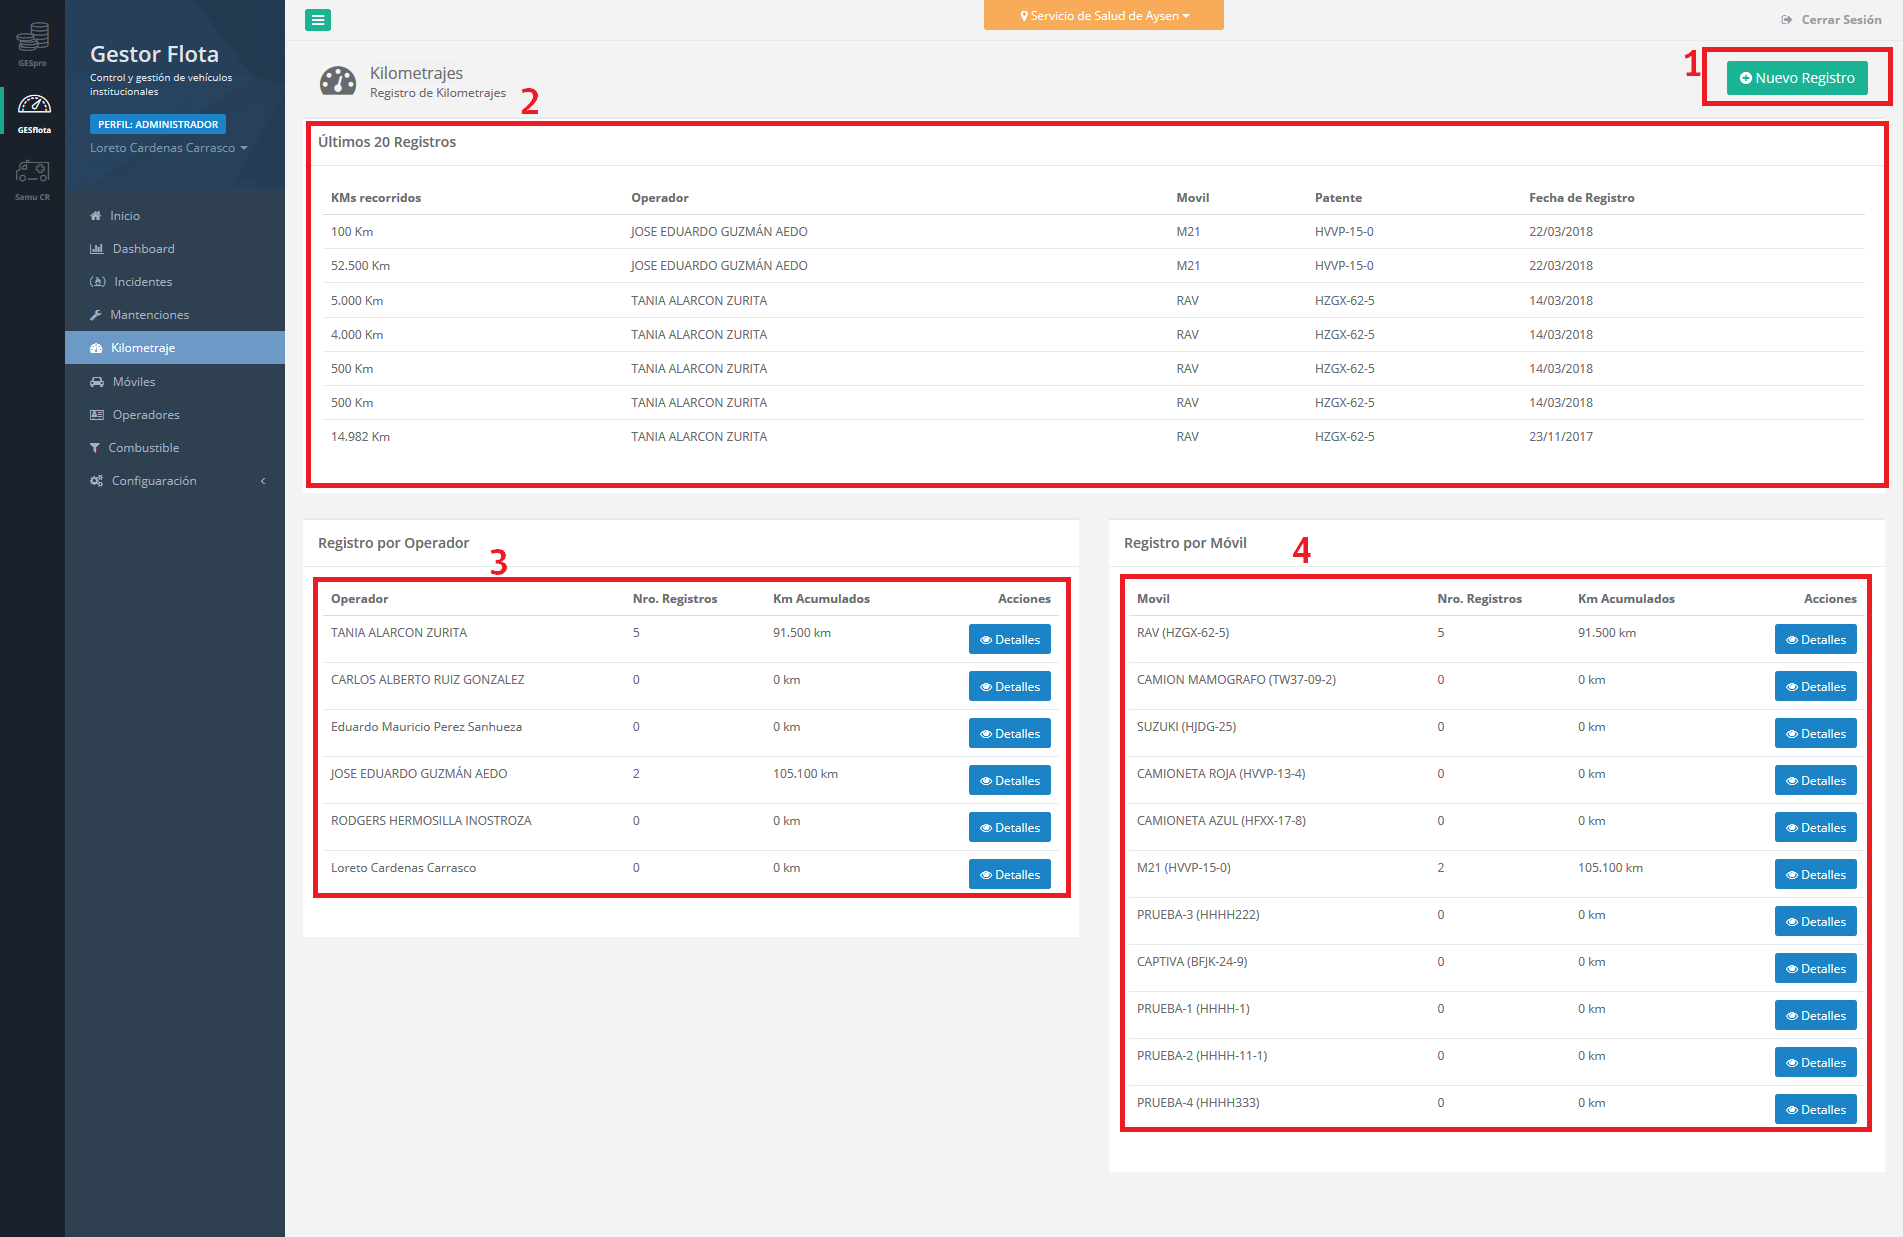Click the Kilometrajes gauge header icon
The image size is (1903, 1237).
(338, 81)
